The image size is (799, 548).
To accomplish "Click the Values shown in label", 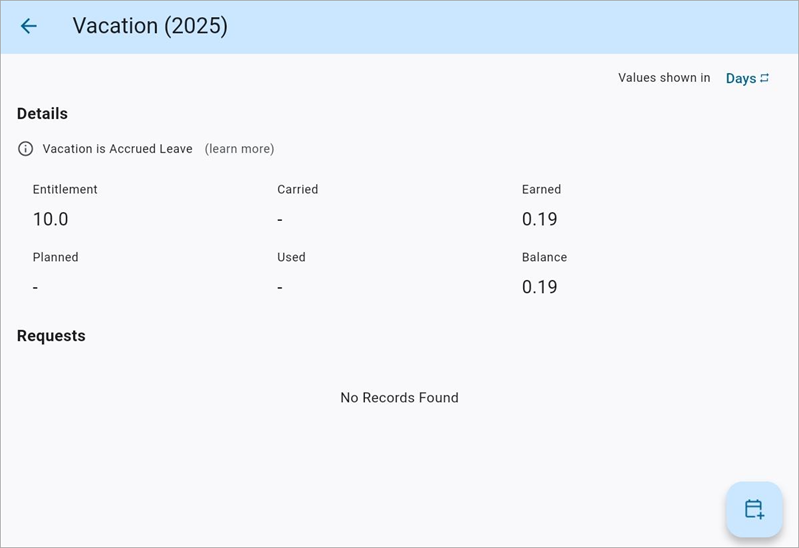I will (x=664, y=78).
